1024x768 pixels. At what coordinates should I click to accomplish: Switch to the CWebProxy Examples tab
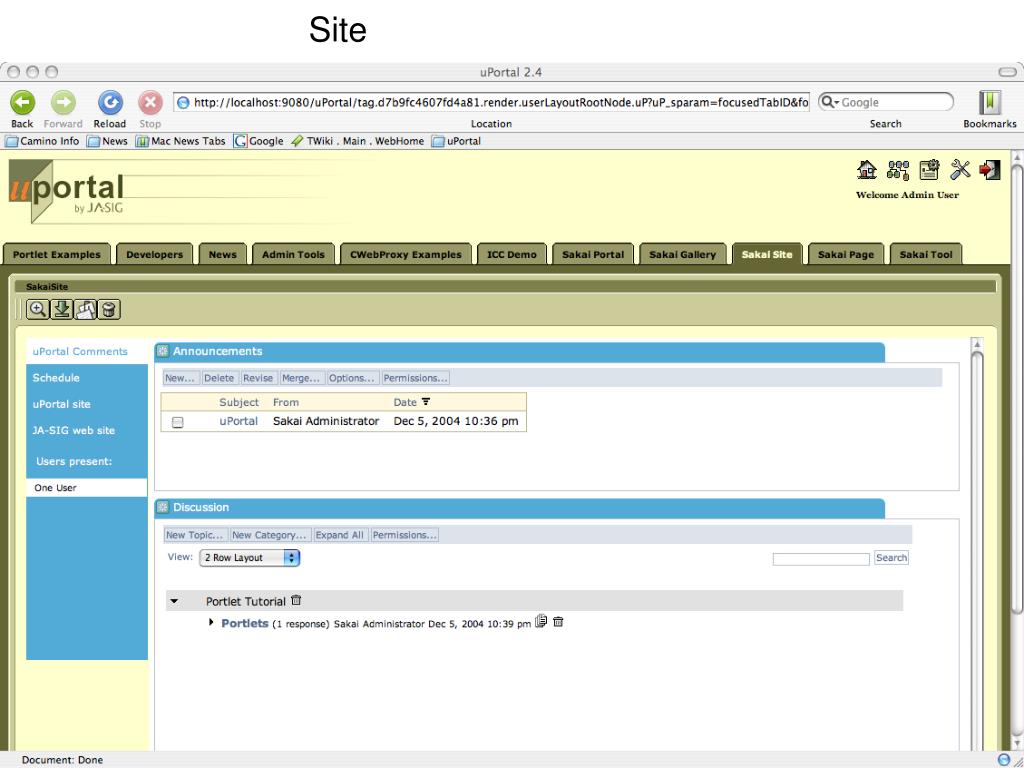(x=406, y=255)
